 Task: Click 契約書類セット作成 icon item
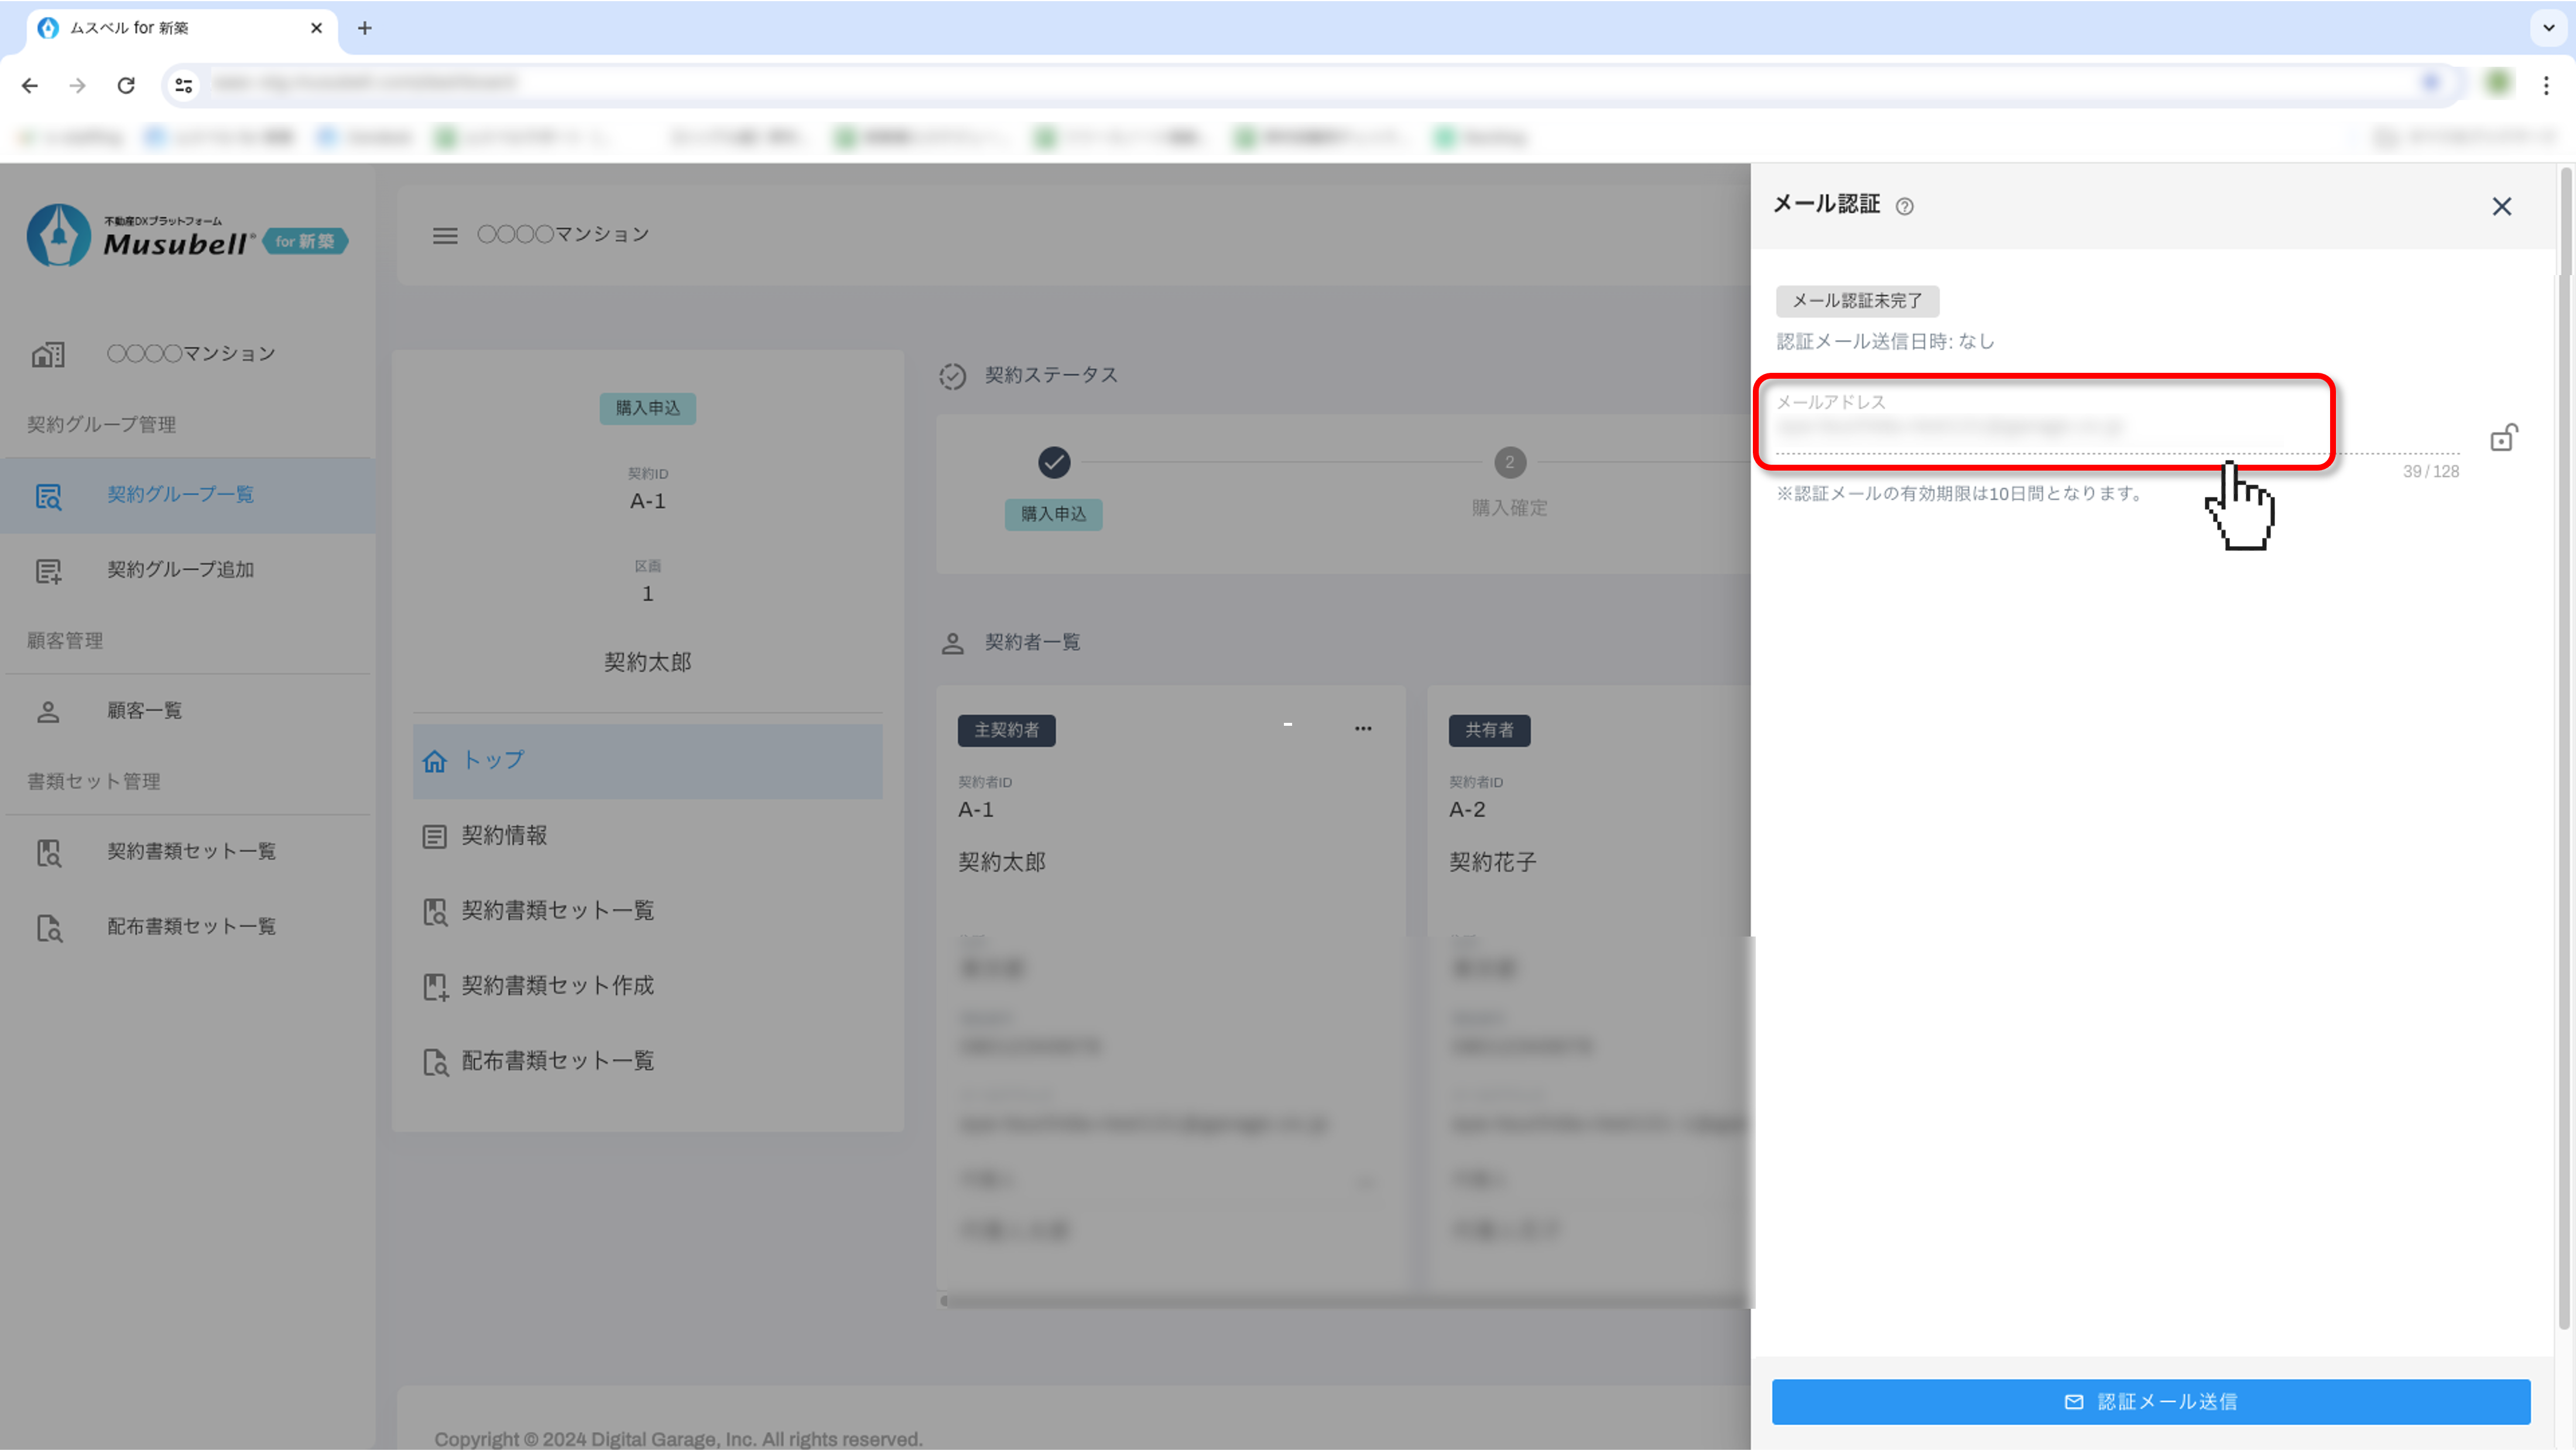pos(435,987)
